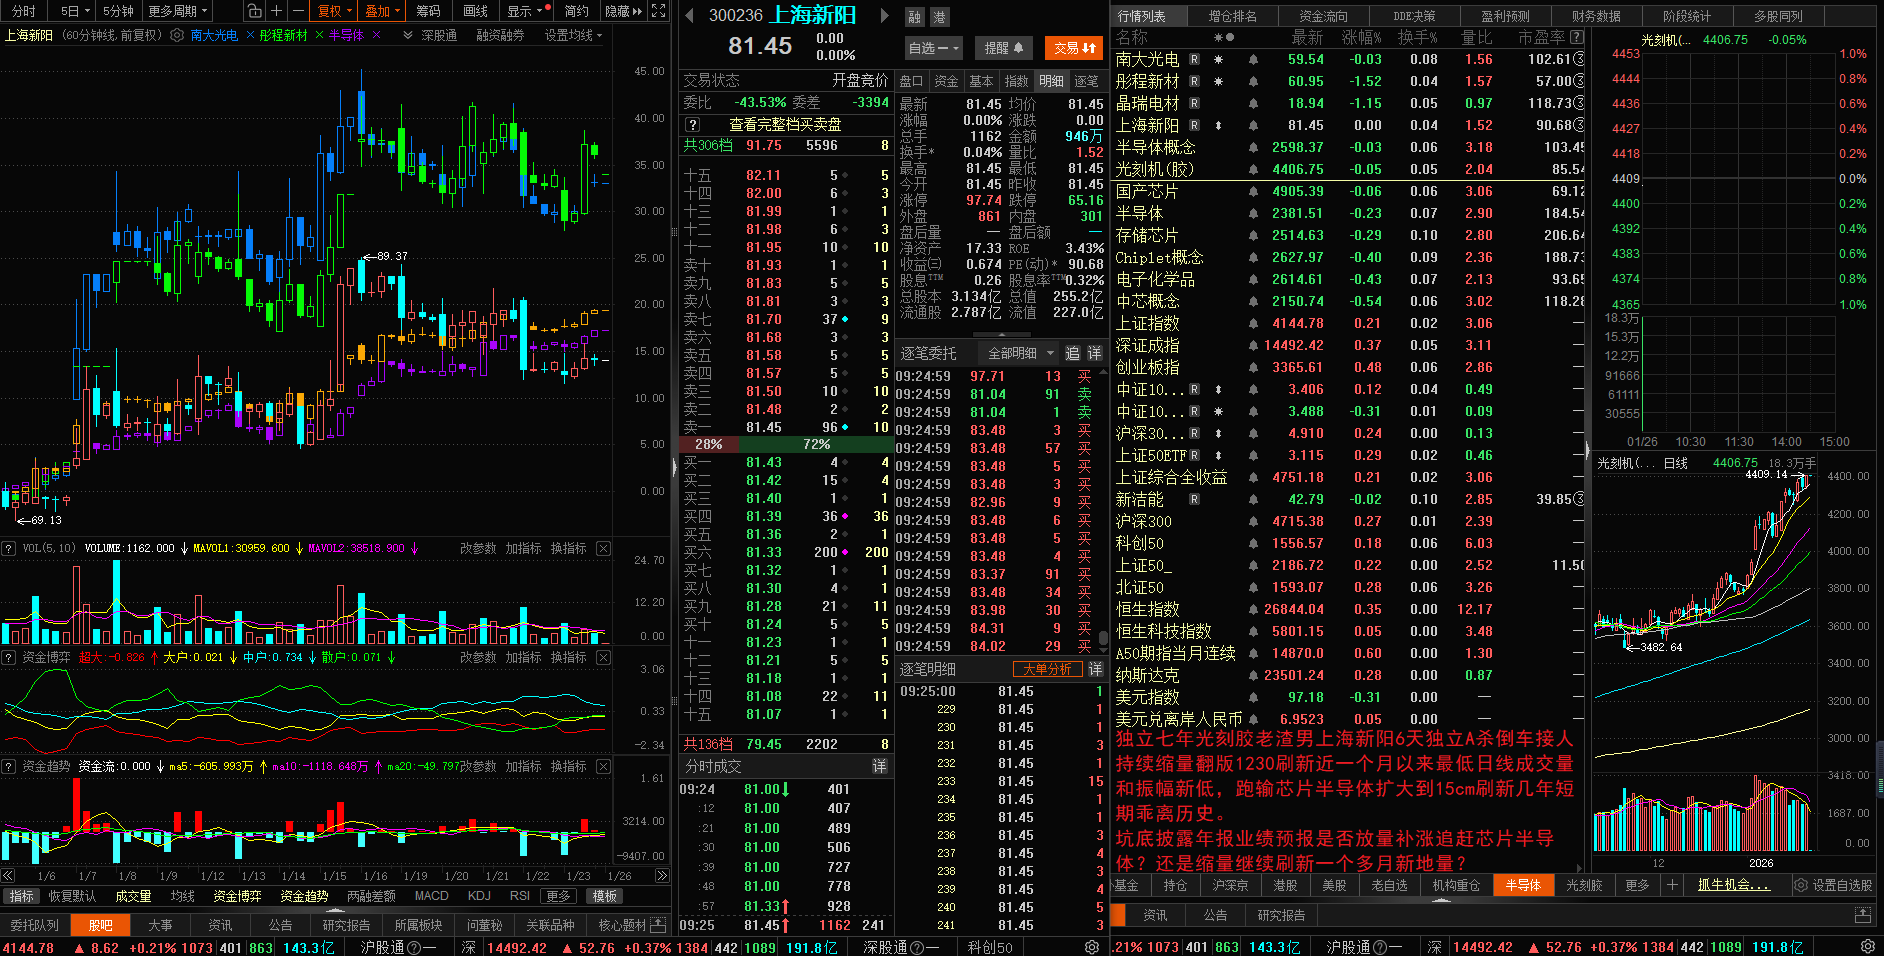Open 设置均线 dropdown
This screenshot has width=1884, height=956.
(x=573, y=35)
